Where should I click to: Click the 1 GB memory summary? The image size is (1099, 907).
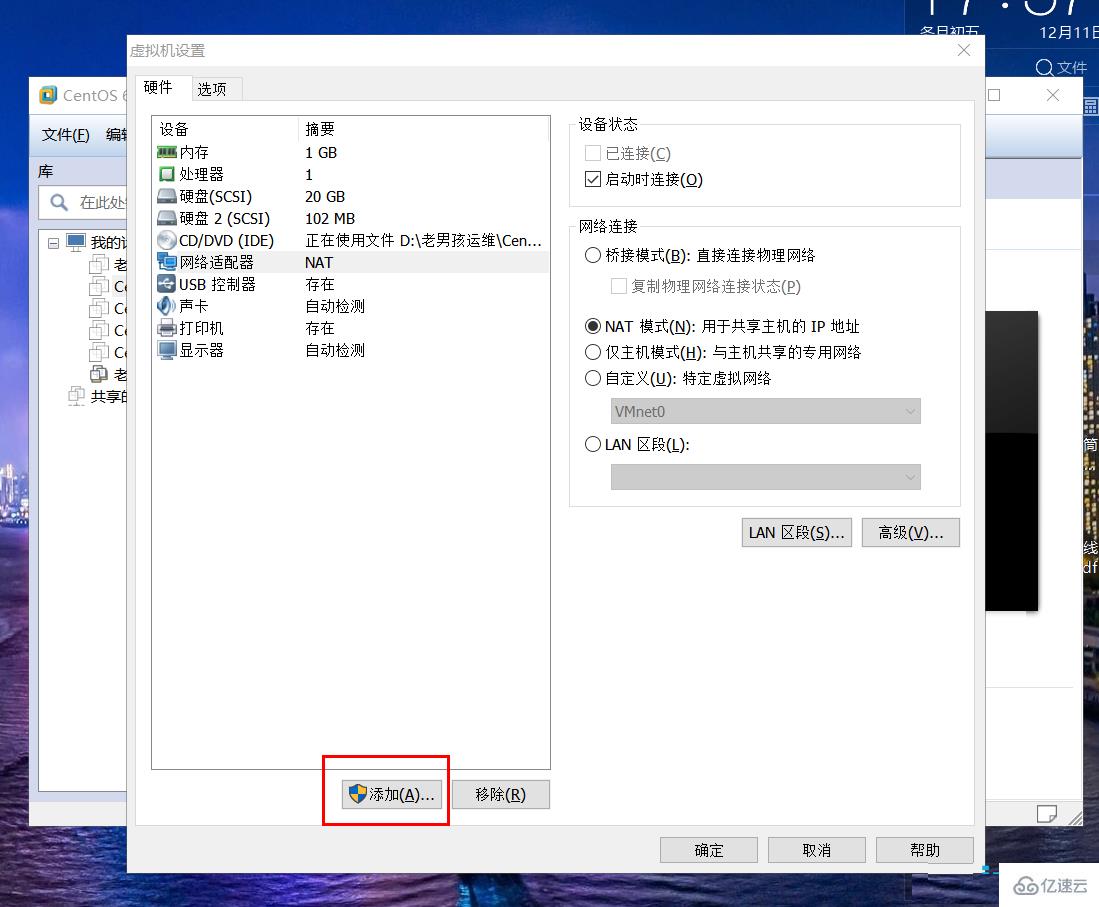(321, 153)
